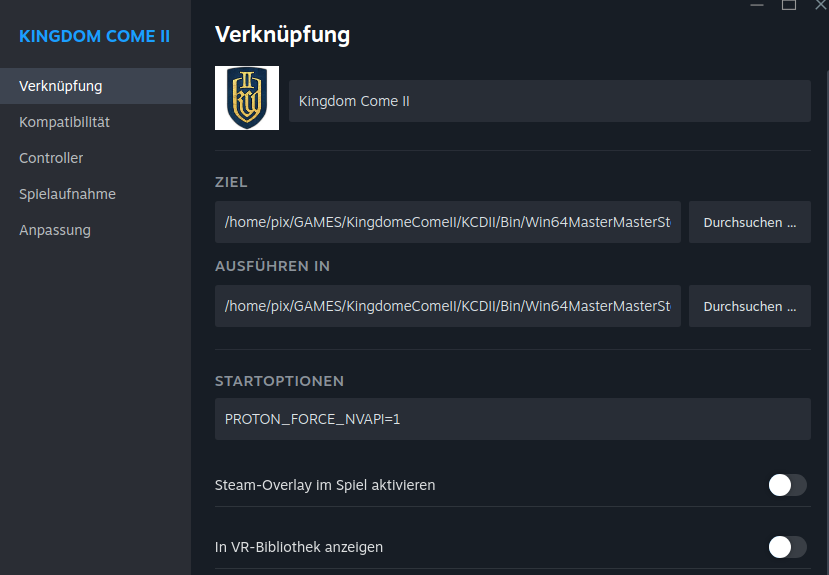The width and height of the screenshot is (829, 575).
Task: Enable the Steam-Overlay im Spiel toggle
Action: coord(787,485)
